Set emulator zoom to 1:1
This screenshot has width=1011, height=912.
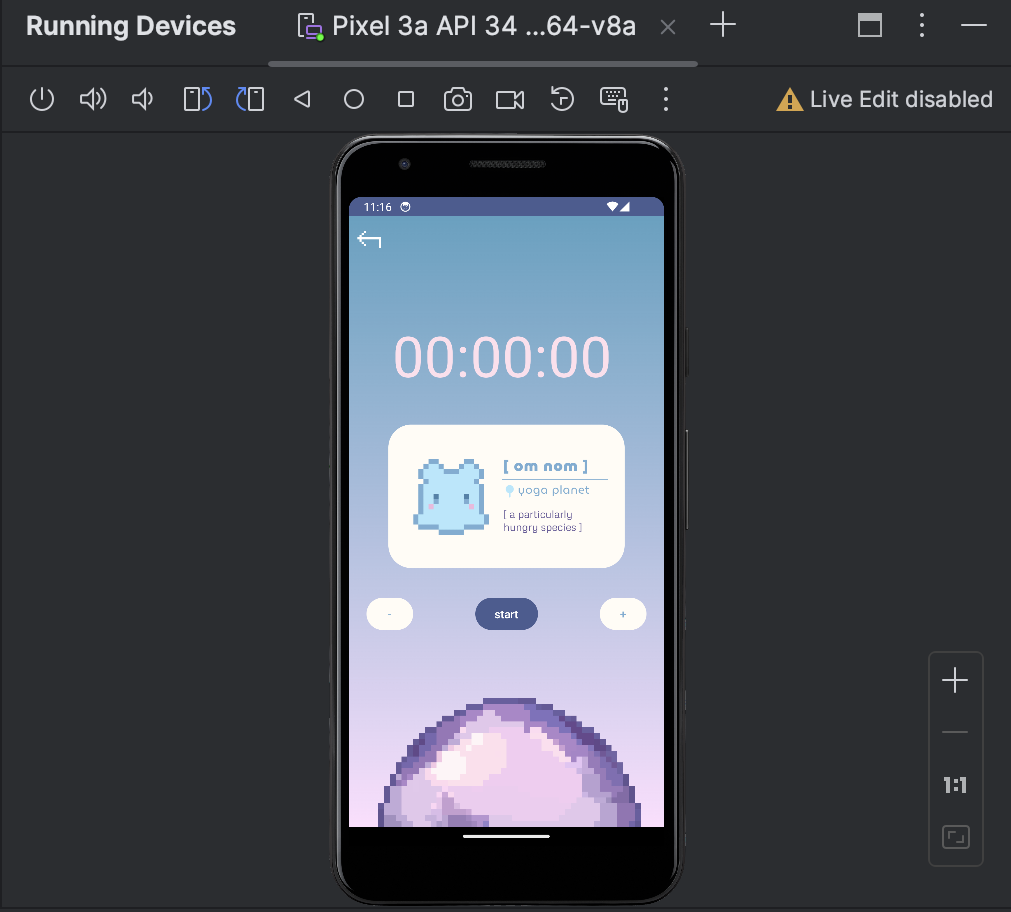pos(955,785)
